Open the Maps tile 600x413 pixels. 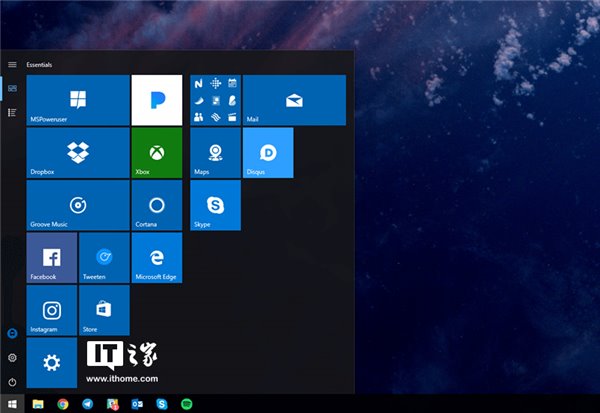tap(215, 153)
